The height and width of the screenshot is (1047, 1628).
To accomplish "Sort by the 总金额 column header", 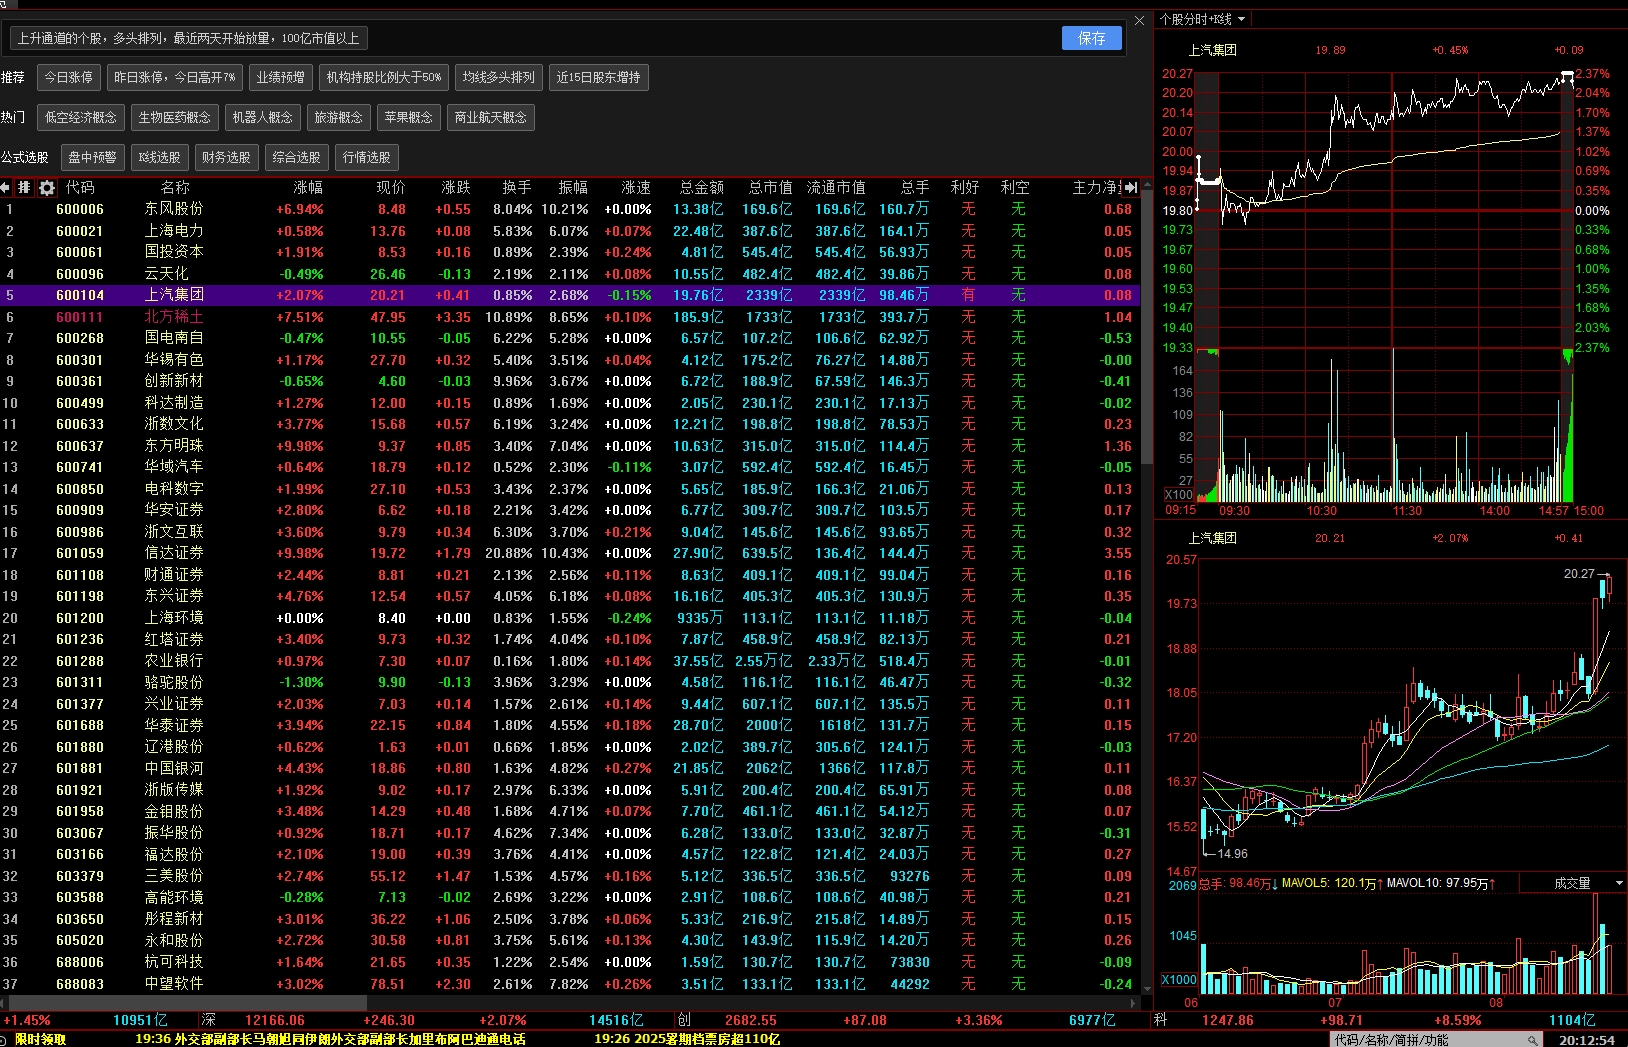I will point(702,187).
